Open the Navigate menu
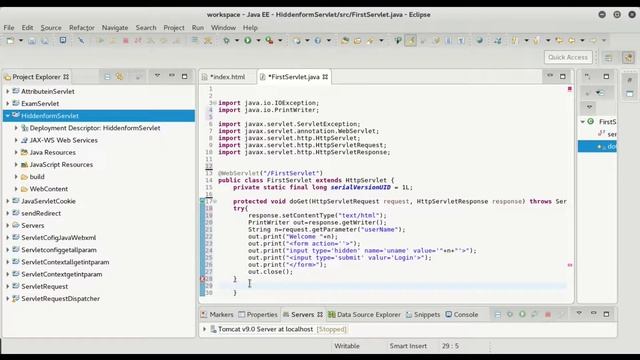 pos(115,28)
